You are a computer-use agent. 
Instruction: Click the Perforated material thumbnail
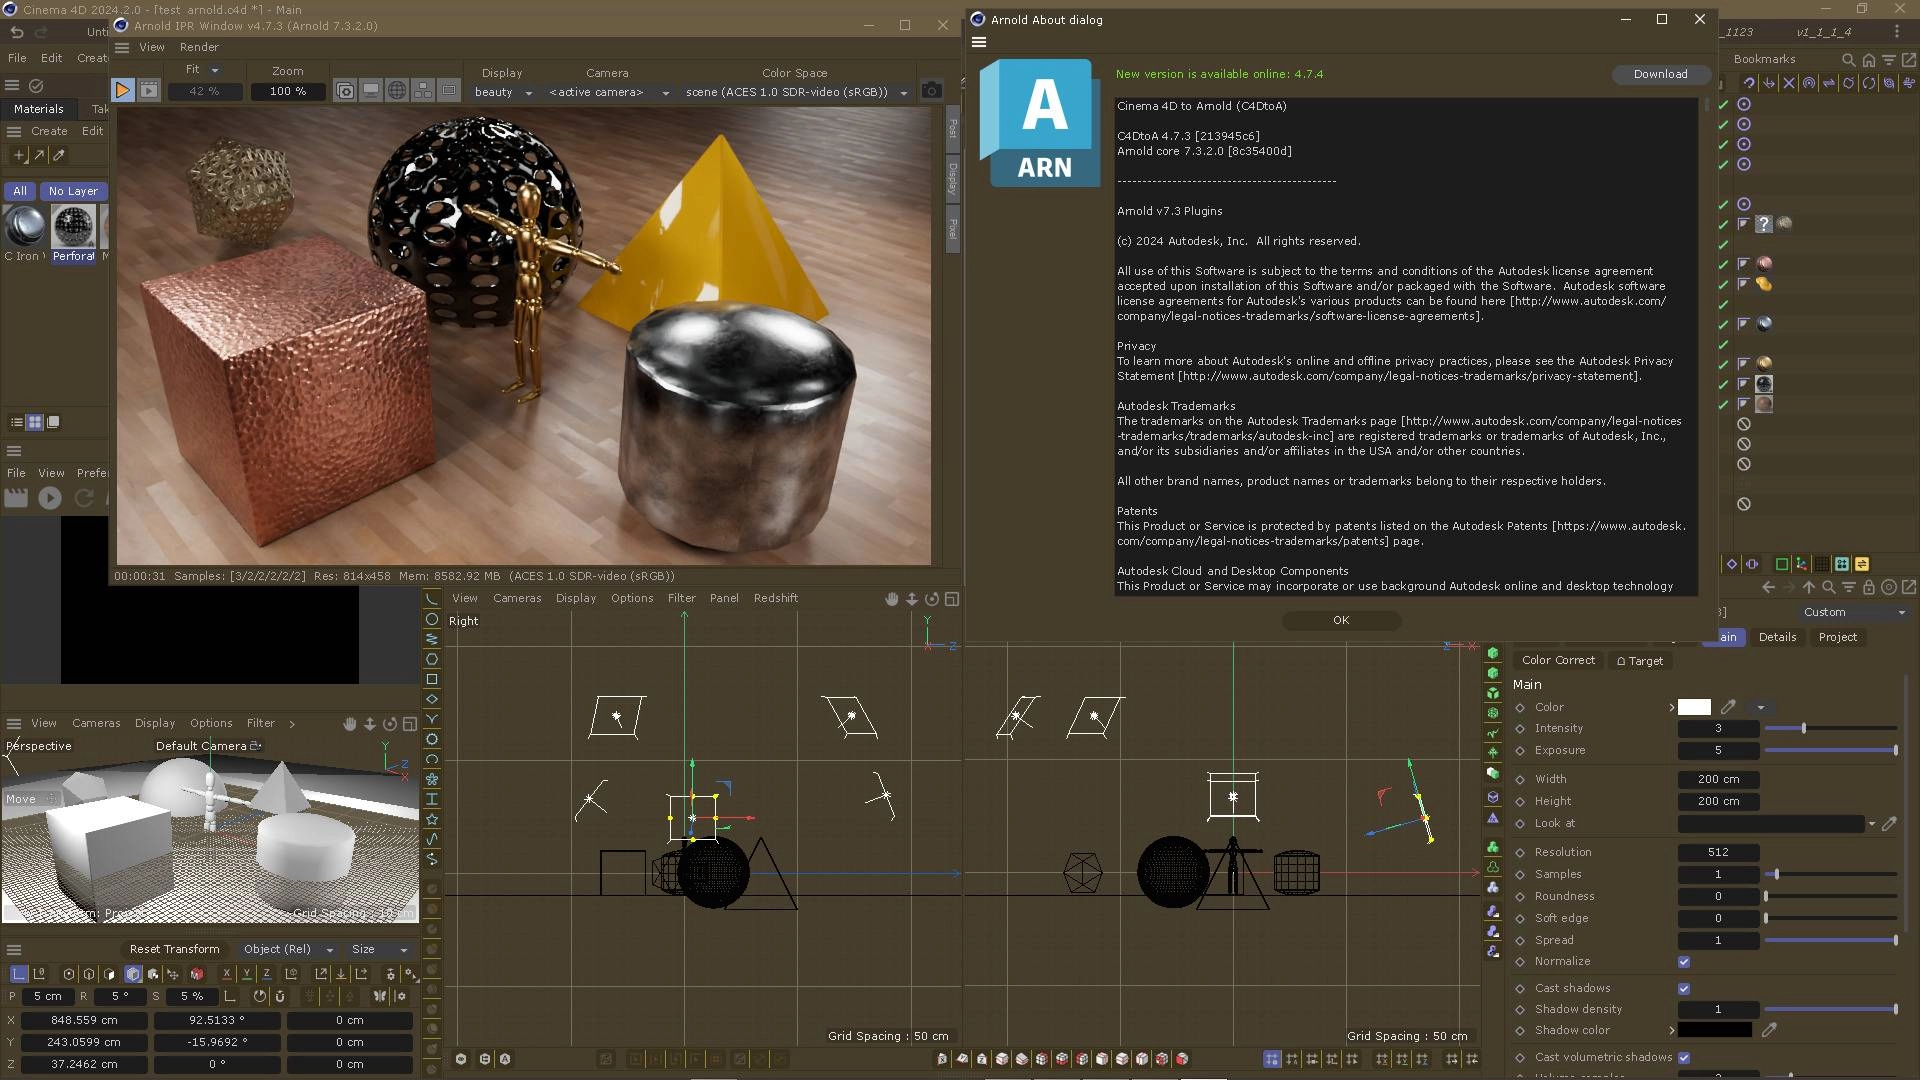point(74,226)
